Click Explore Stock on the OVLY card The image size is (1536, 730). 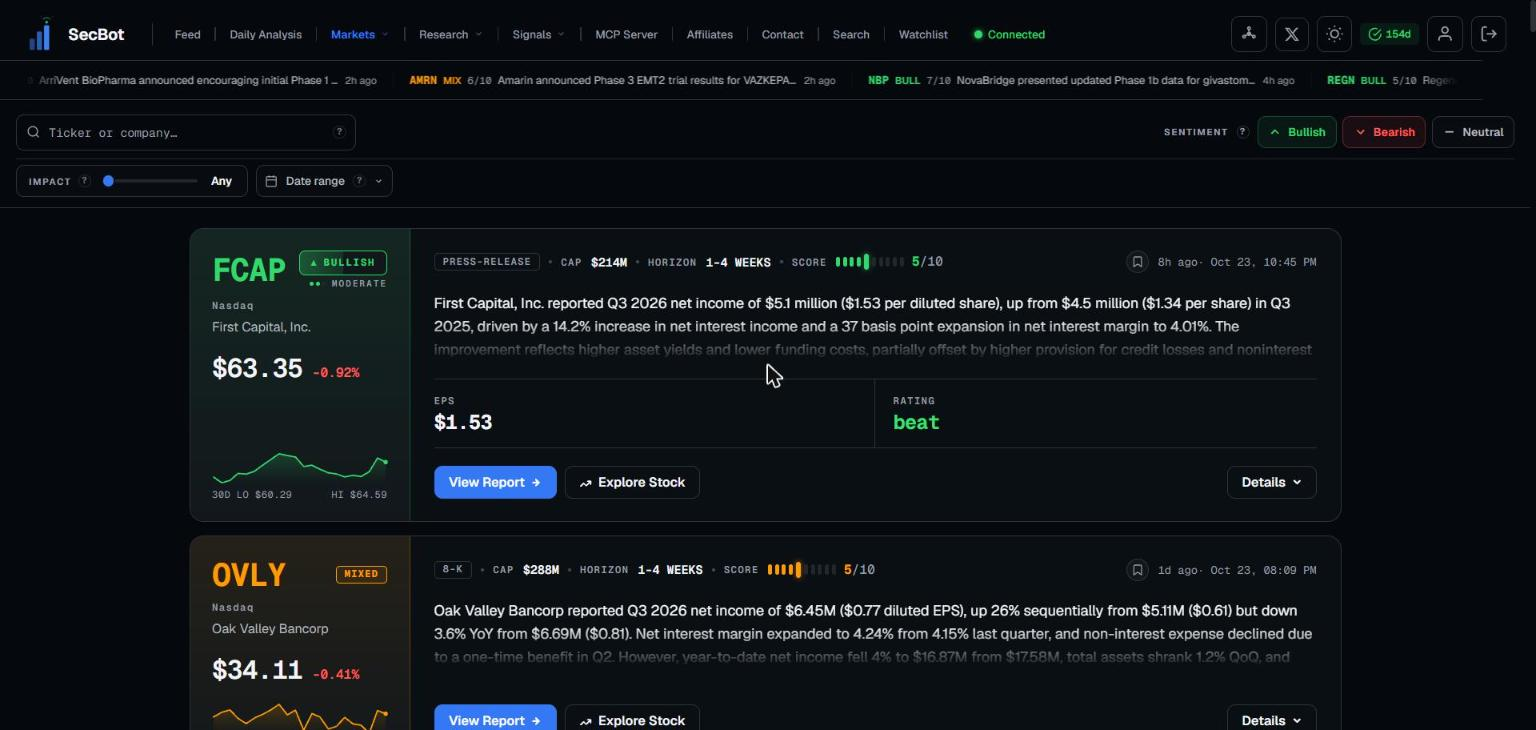632,719
